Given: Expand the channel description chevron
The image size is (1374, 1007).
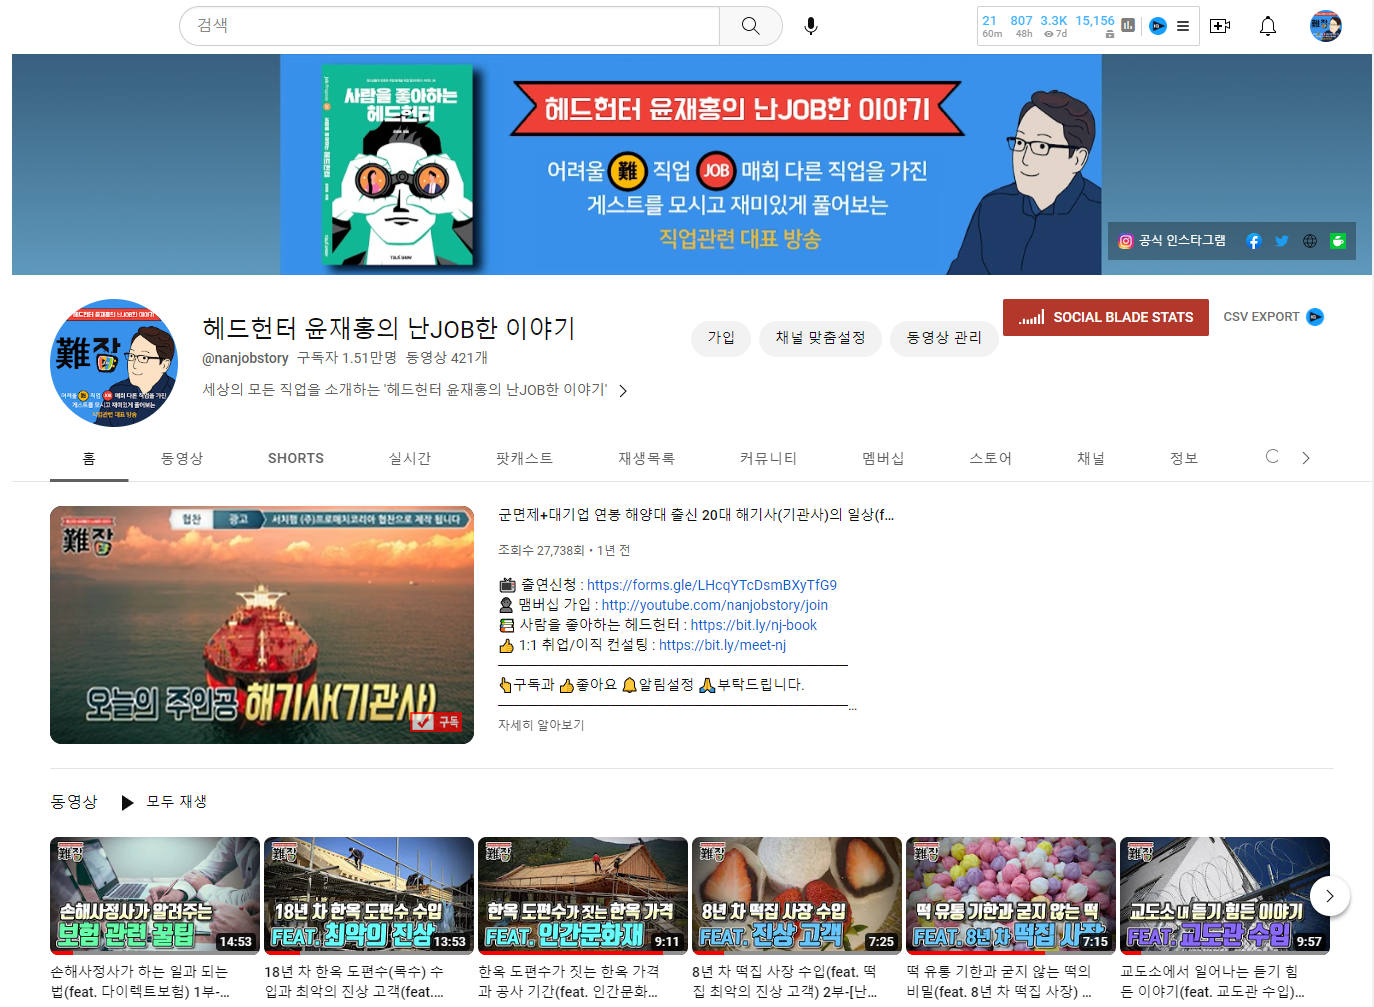Looking at the screenshot, I should [623, 391].
